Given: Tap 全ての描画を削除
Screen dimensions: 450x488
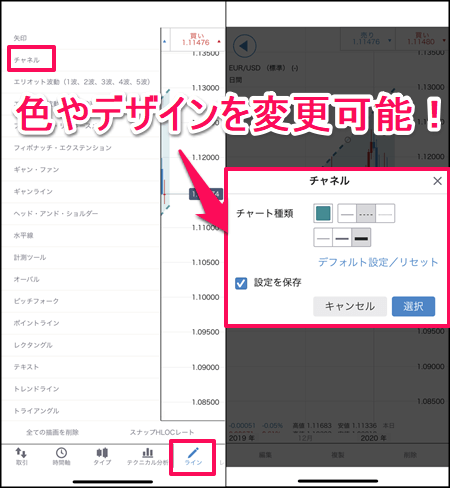Looking at the screenshot, I should click(52, 432).
